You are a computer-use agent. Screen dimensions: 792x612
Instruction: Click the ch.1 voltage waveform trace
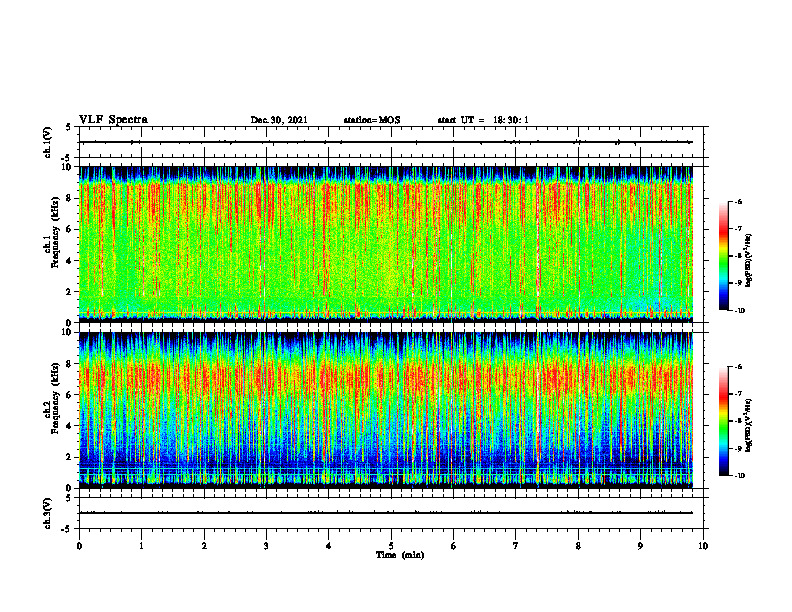(x=386, y=142)
